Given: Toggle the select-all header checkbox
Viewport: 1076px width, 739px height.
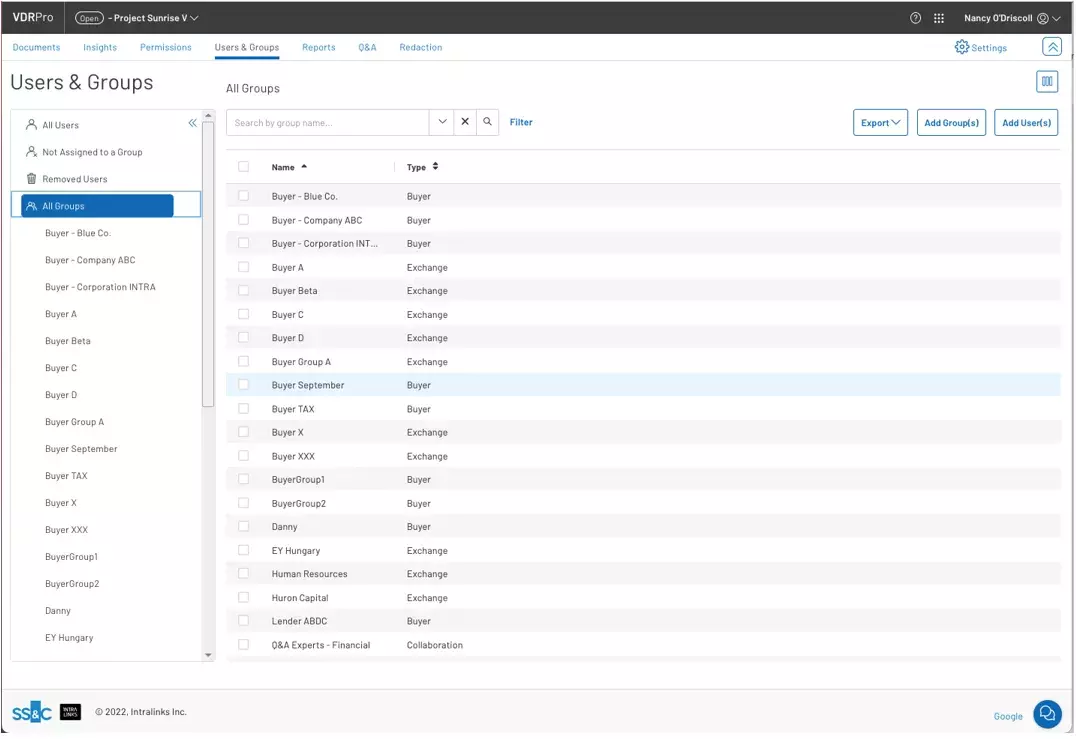Looking at the screenshot, I should click(x=243, y=167).
